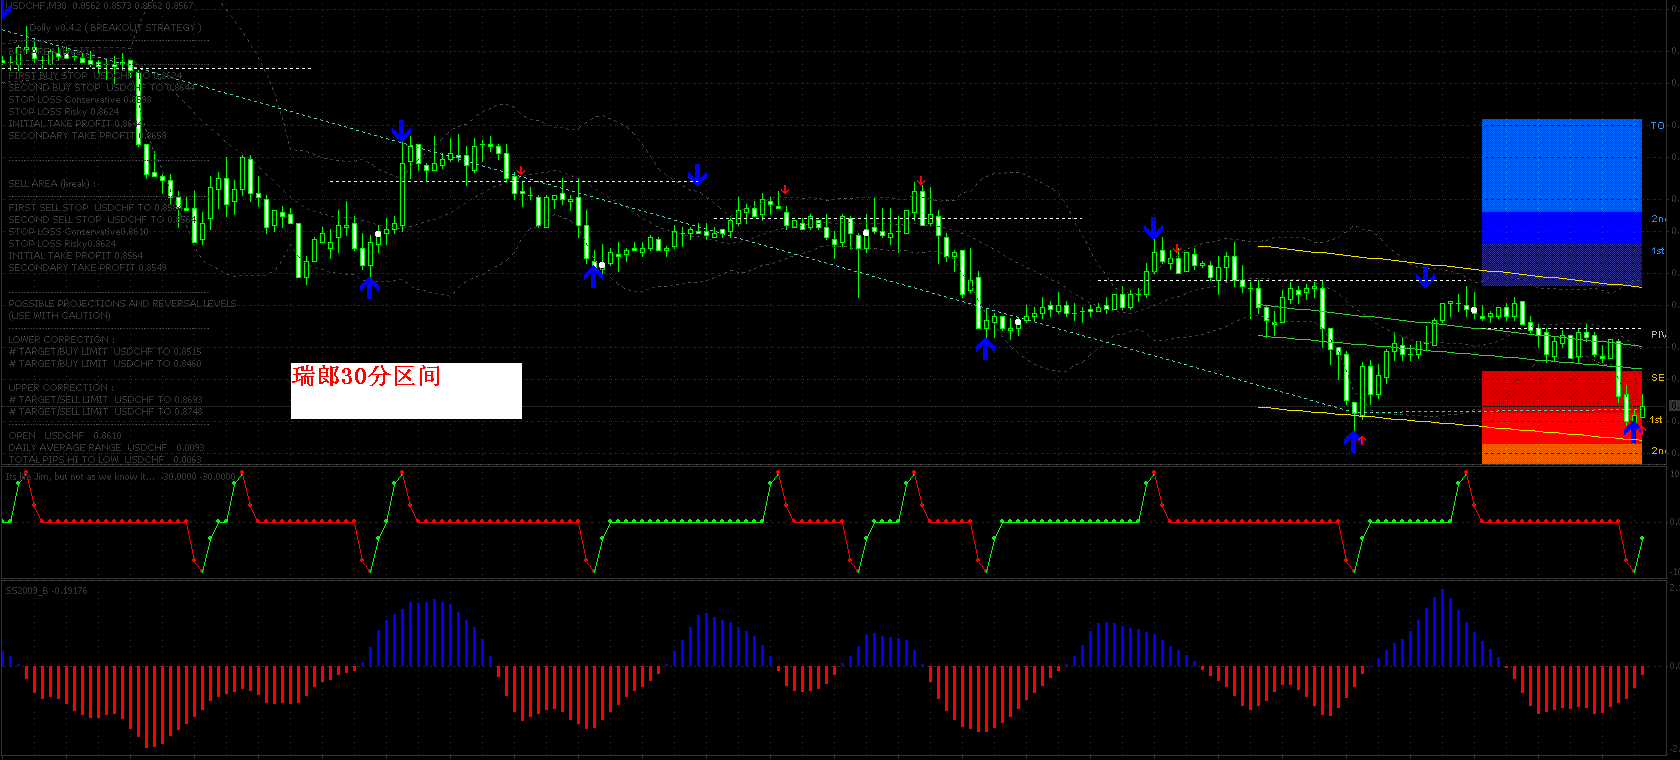Viewport: 1680px width, 760px height.
Task: Select the white text box labeled 瑞郎30分区间
Action: (x=406, y=391)
